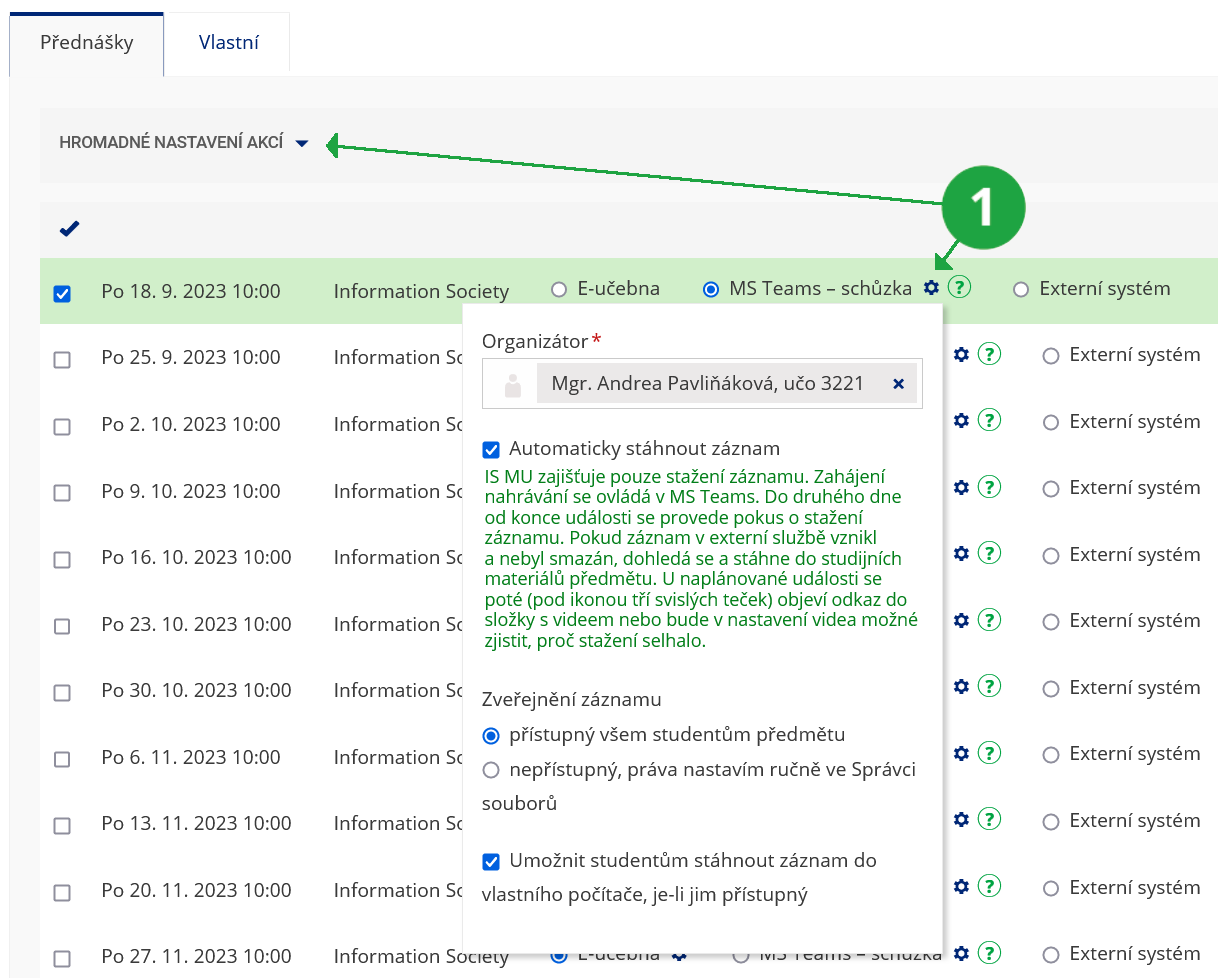Choose nepřístupný recording visibility option
Viewport: 1218px width, 978px height.
(x=491, y=770)
